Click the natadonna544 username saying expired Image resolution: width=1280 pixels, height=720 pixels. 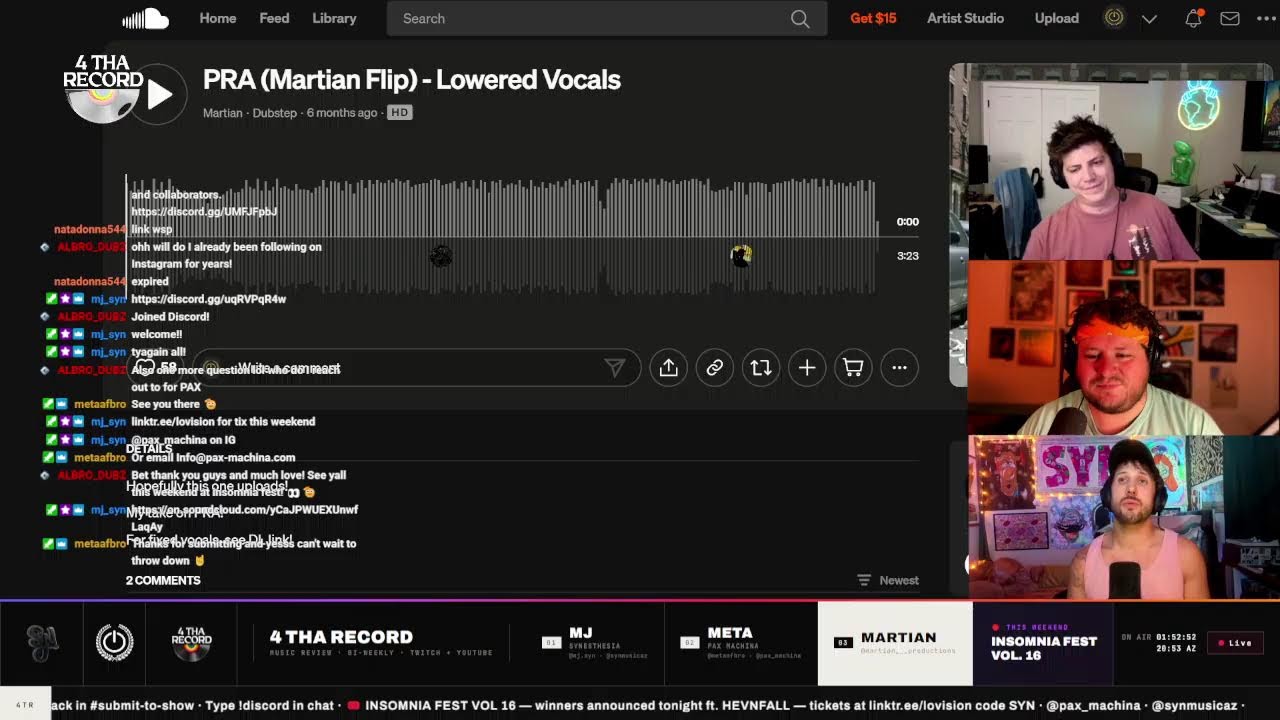click(x=90, y=282)
